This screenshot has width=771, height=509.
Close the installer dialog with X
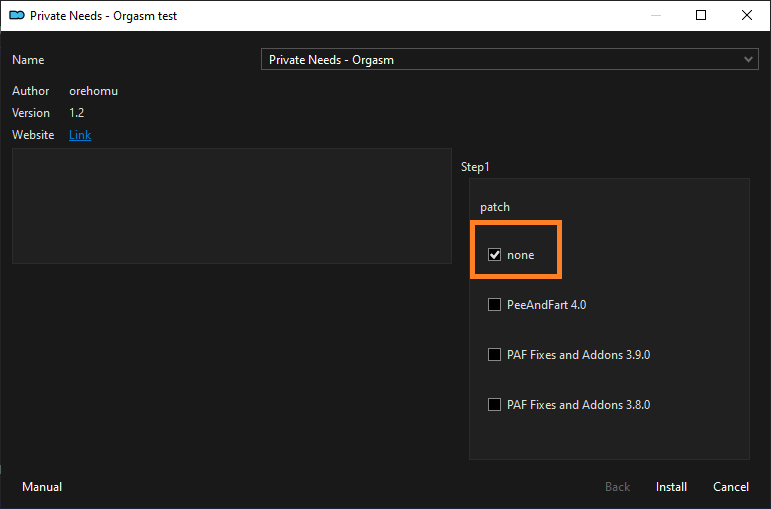pyautogui.click(x=747, y=16)
